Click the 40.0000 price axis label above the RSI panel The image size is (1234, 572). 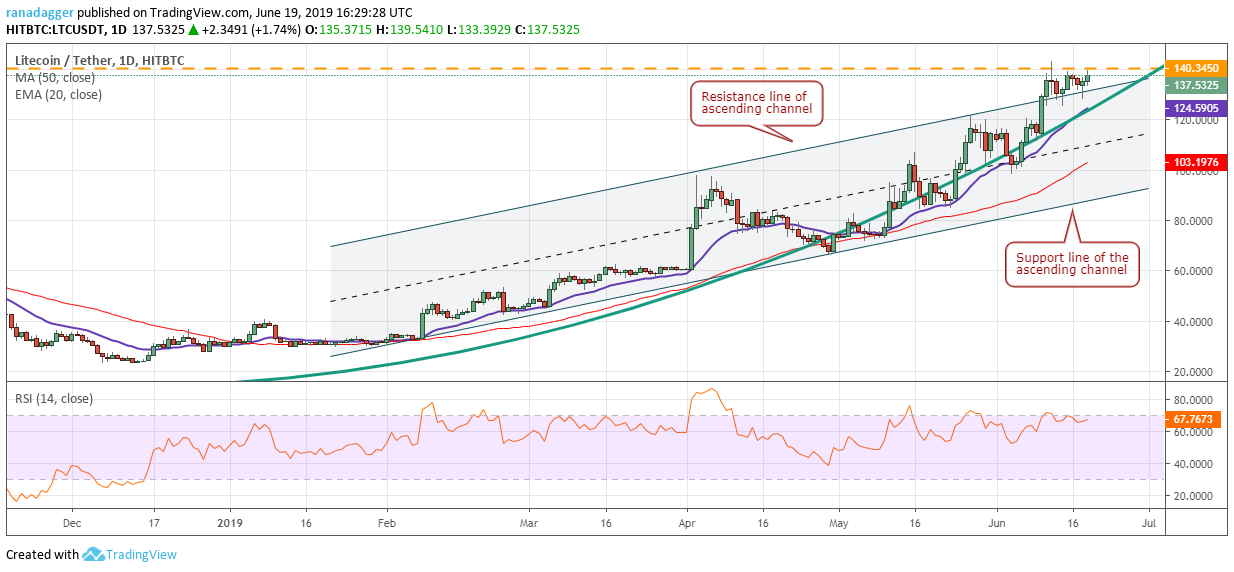point(1194,322)
